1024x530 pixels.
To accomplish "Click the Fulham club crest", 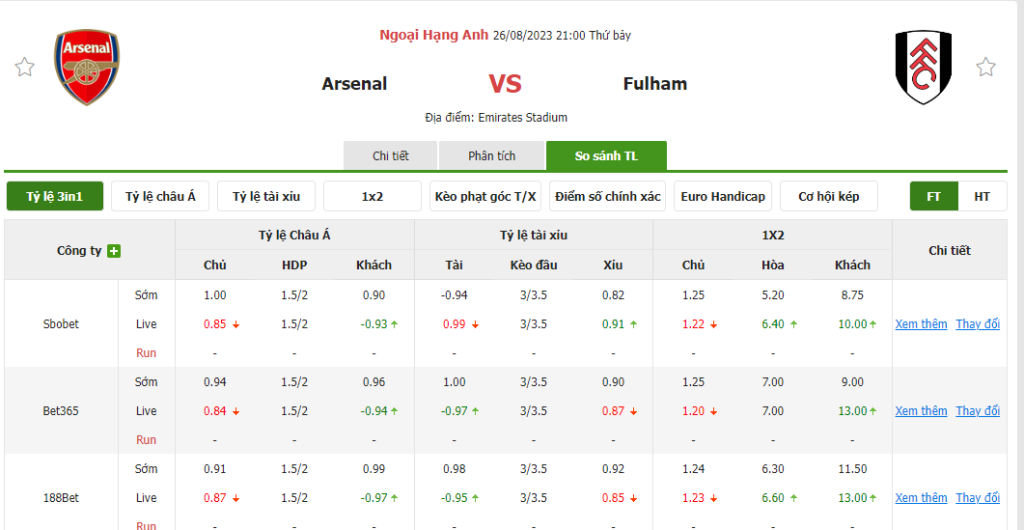I will (x=923, y=67).
